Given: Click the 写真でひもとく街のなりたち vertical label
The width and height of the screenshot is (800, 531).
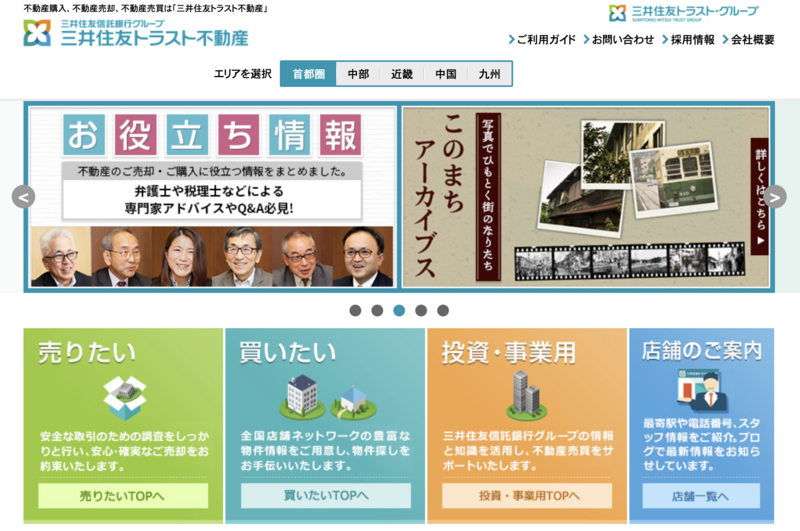Looking at the screenshot, I should click(x=488, y=196).
